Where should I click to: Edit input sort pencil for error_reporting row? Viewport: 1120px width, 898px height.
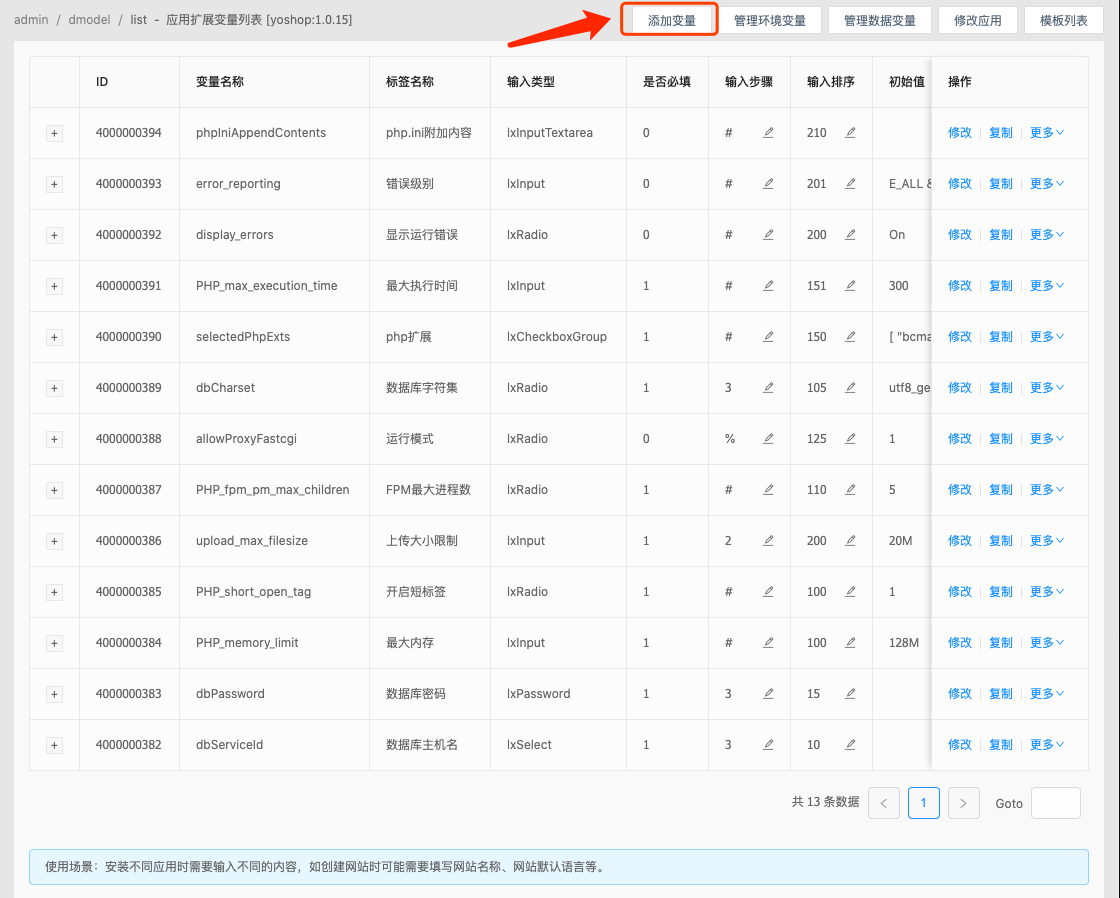click(x=850, y=184)
